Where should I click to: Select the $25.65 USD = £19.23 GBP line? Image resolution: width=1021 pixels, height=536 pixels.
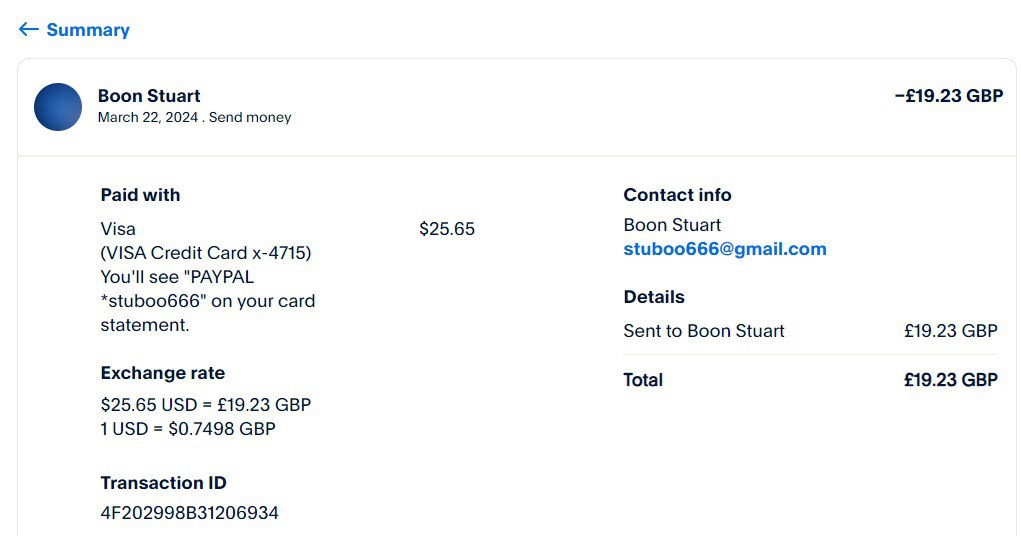tap(206, 405)
